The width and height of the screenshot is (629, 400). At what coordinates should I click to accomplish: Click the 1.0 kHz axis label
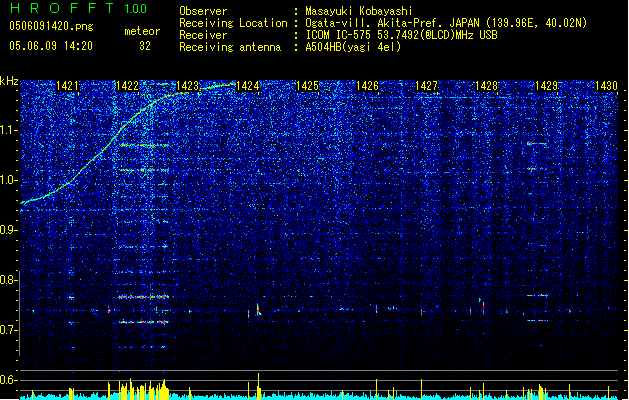tap(8, 180)
